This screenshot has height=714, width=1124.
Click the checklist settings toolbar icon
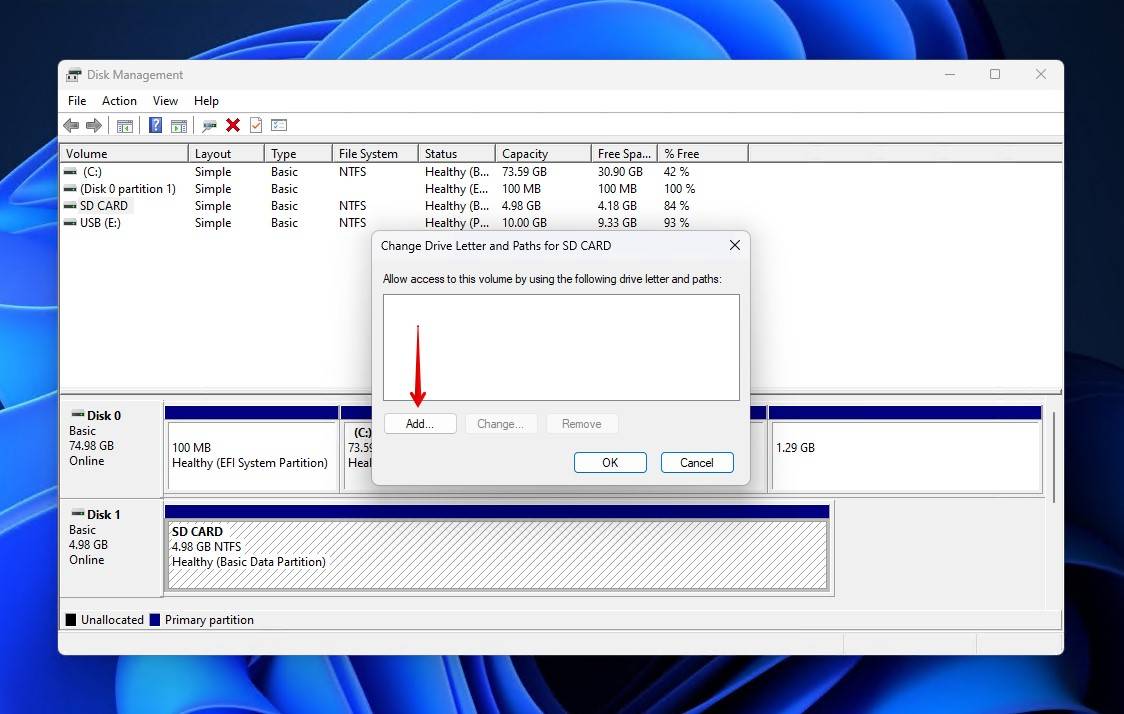click(x=279, y=125)
